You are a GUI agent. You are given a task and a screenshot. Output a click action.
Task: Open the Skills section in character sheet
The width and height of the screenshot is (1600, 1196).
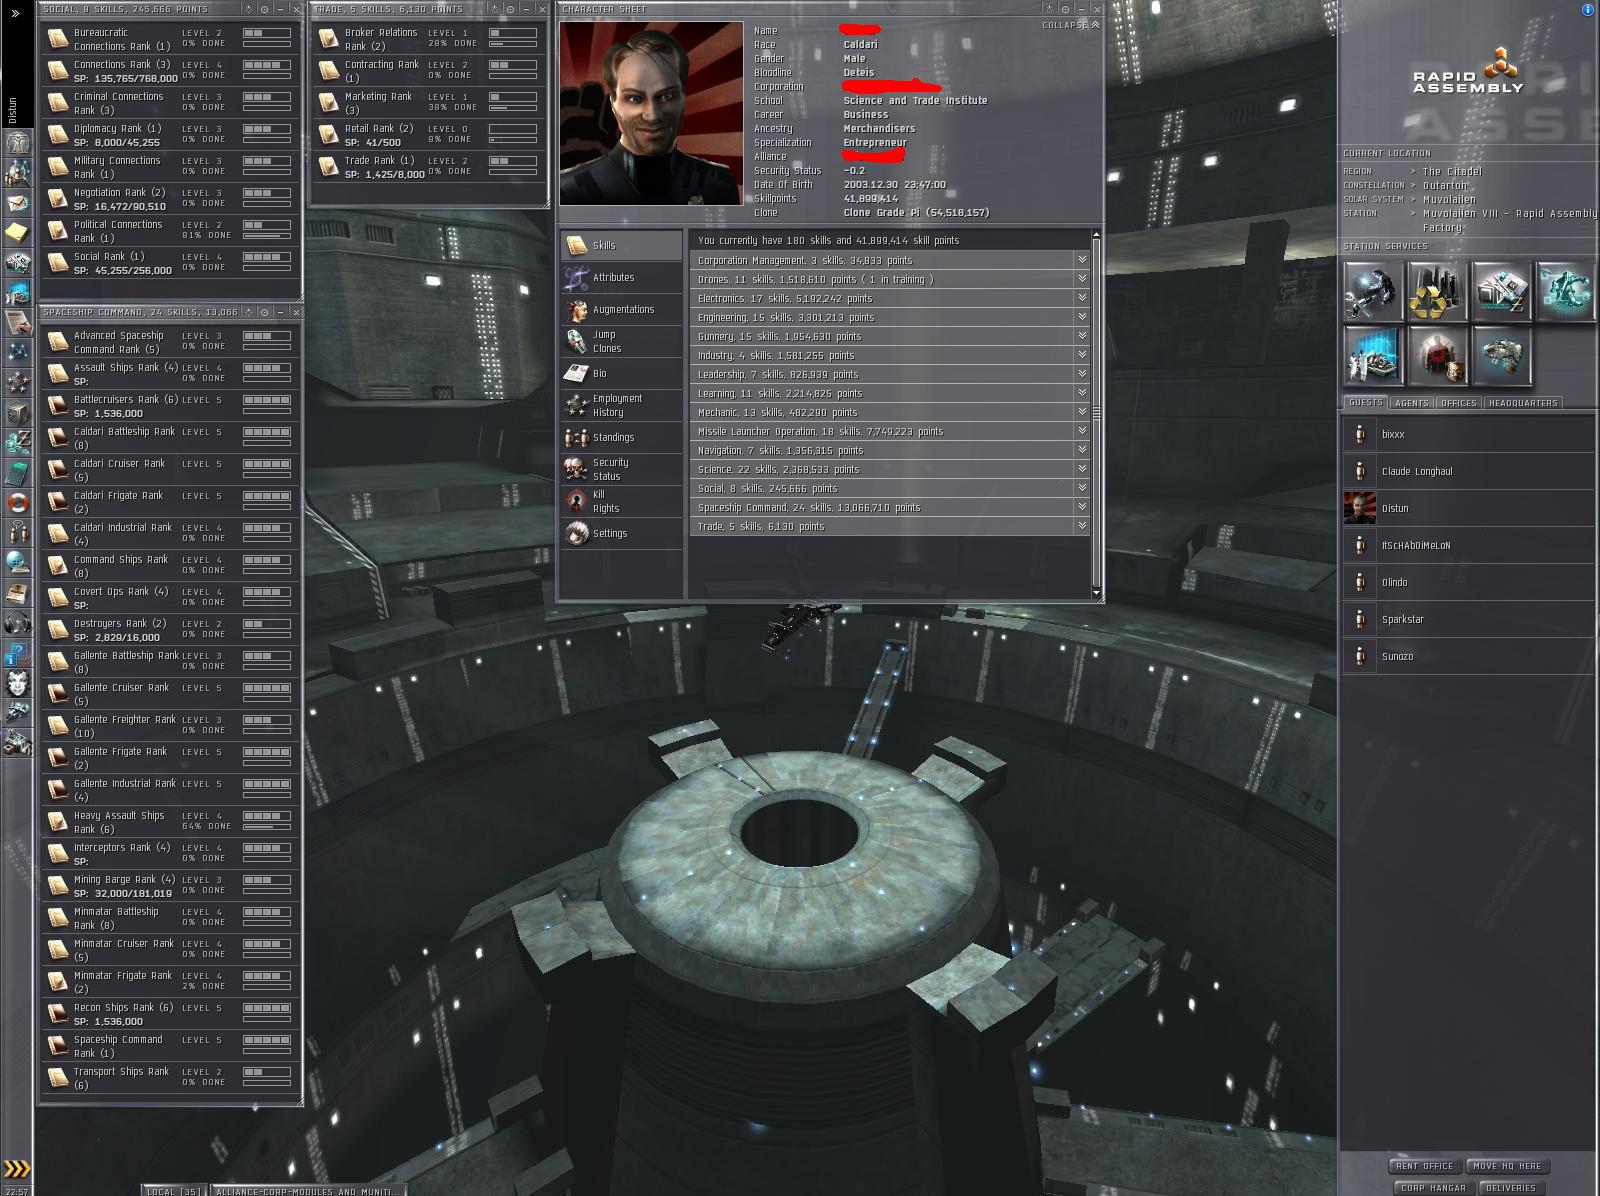click(x=621, y=245)
